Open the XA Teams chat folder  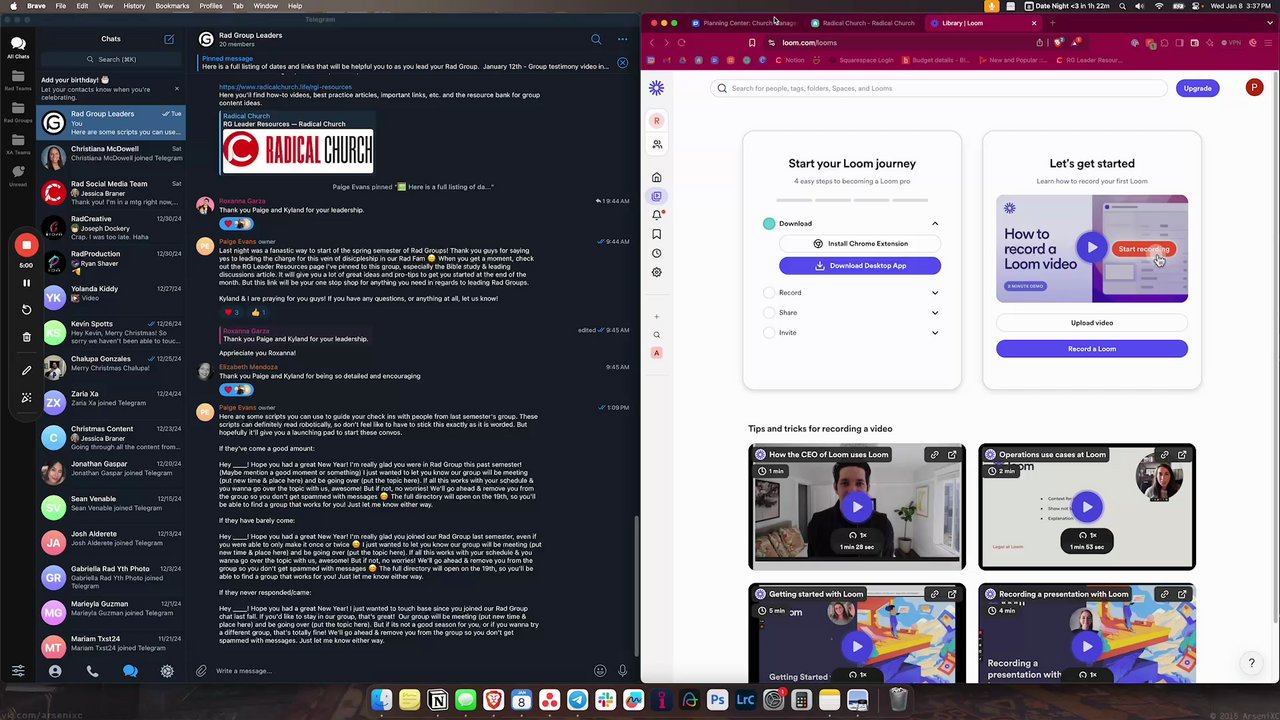18,145
